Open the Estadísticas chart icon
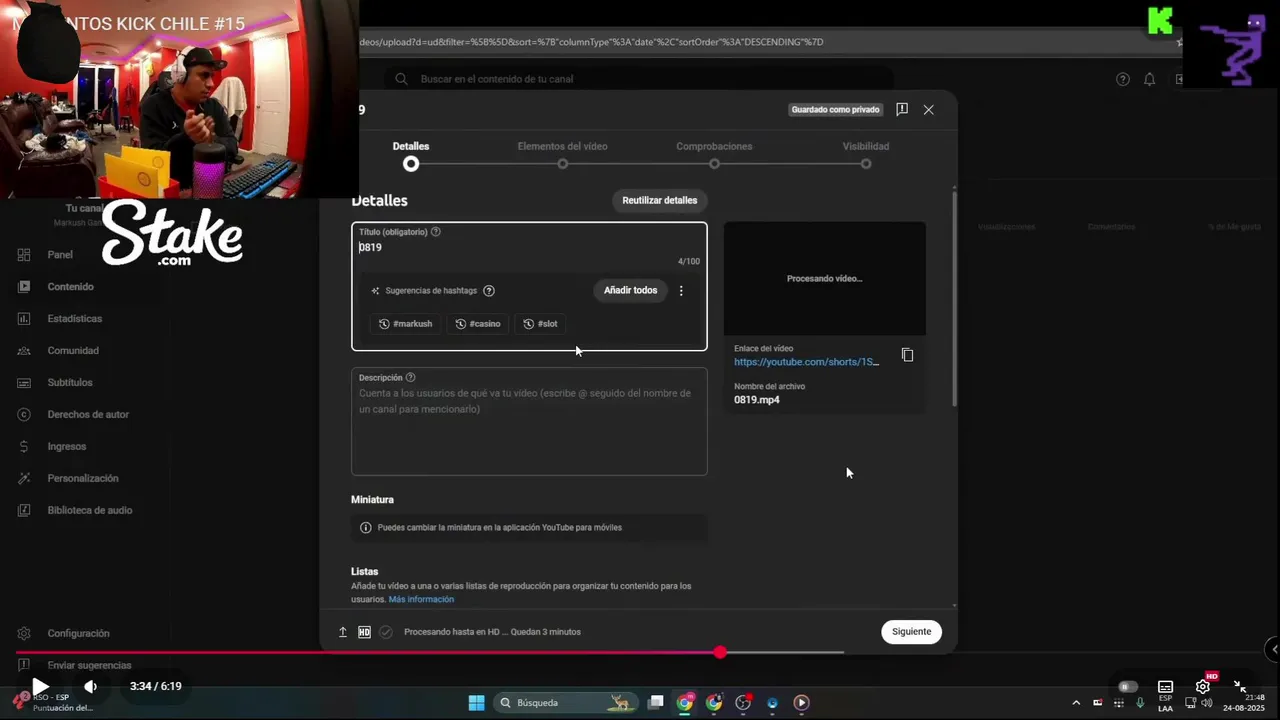 [24, 319]
